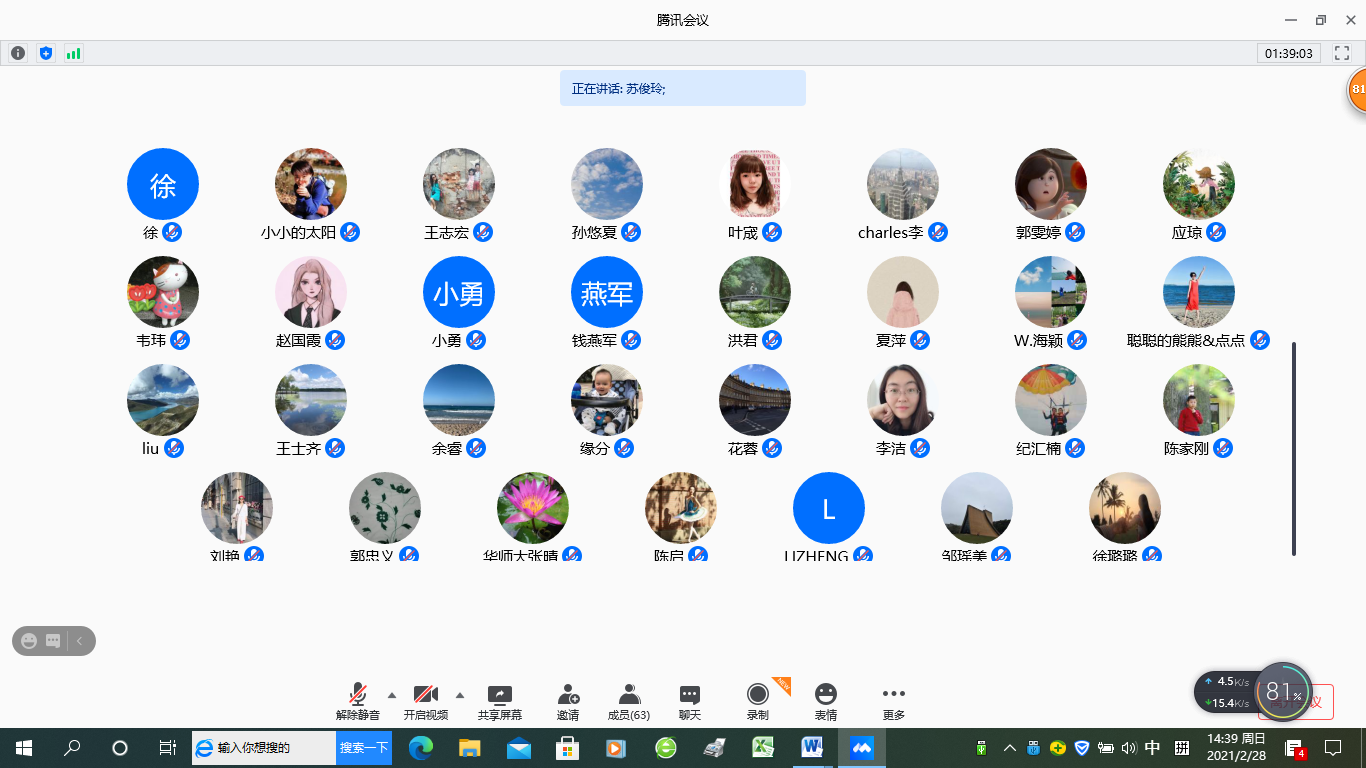Click the Invite (邀请) icon
Viewport: 1366px width, 768px height.
click(568, 702)
